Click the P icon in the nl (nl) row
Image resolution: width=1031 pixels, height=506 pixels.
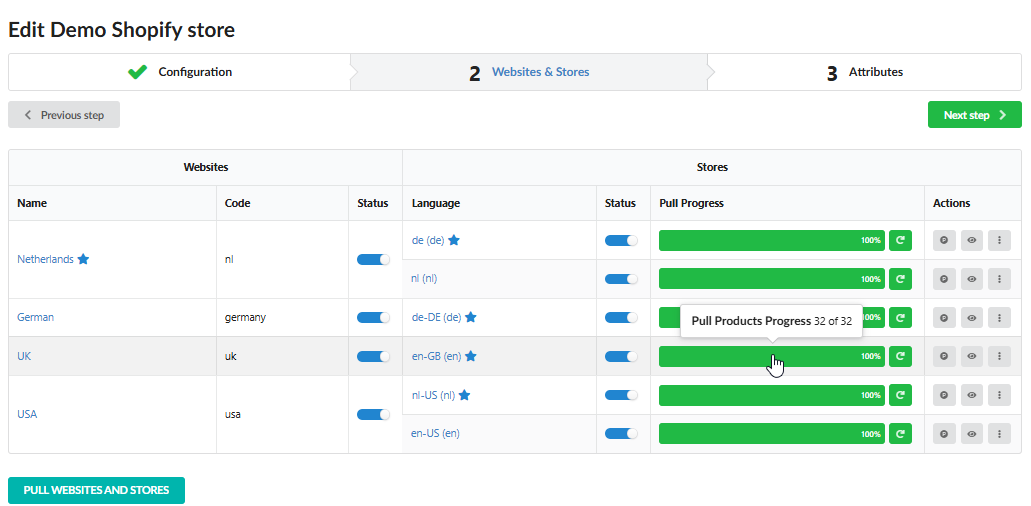tap(945, 279)
